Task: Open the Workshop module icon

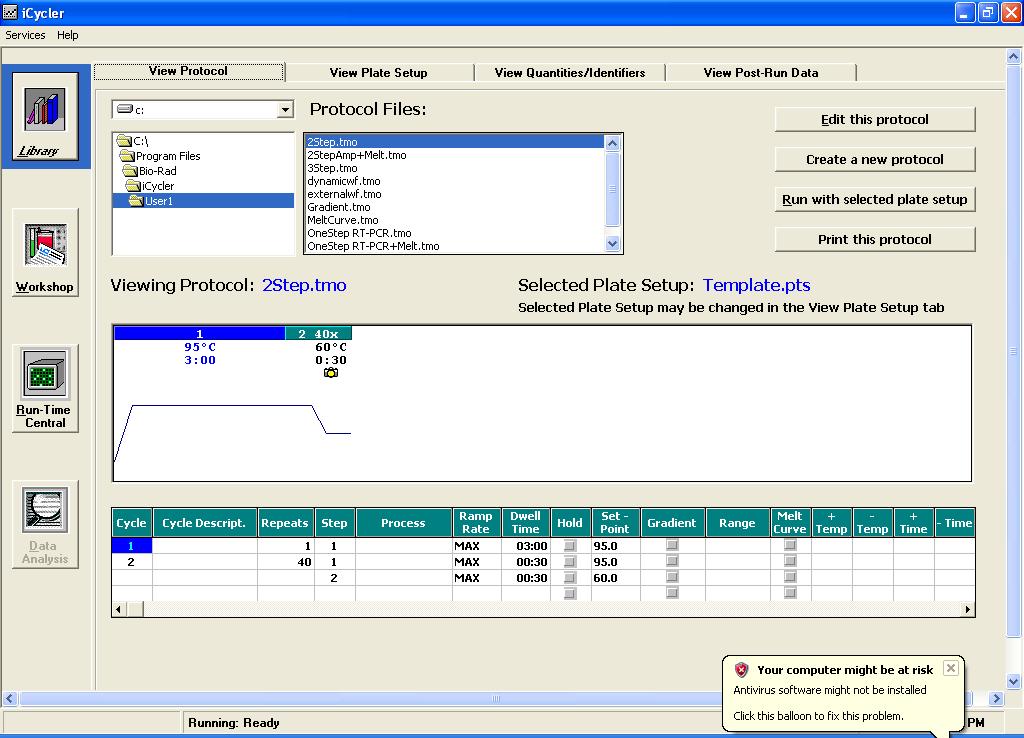Action: [45, 253]
